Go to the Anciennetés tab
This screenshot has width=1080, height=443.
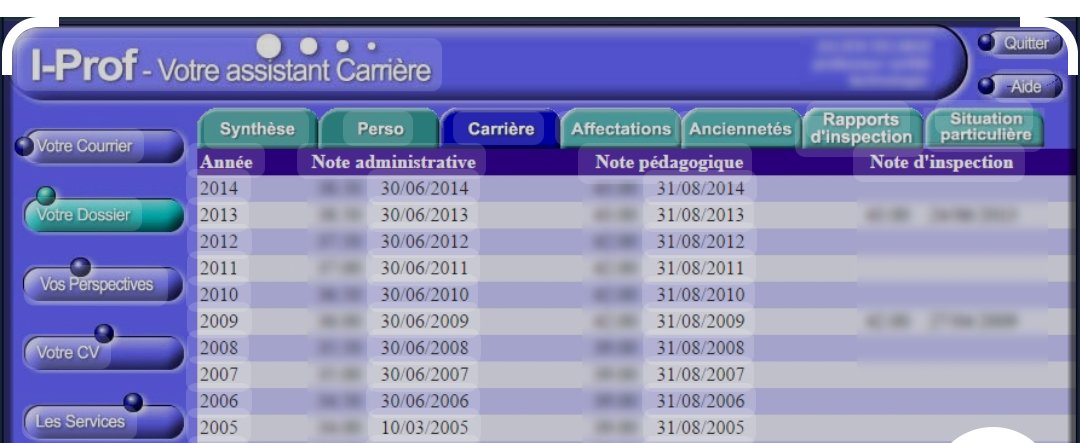740,129
